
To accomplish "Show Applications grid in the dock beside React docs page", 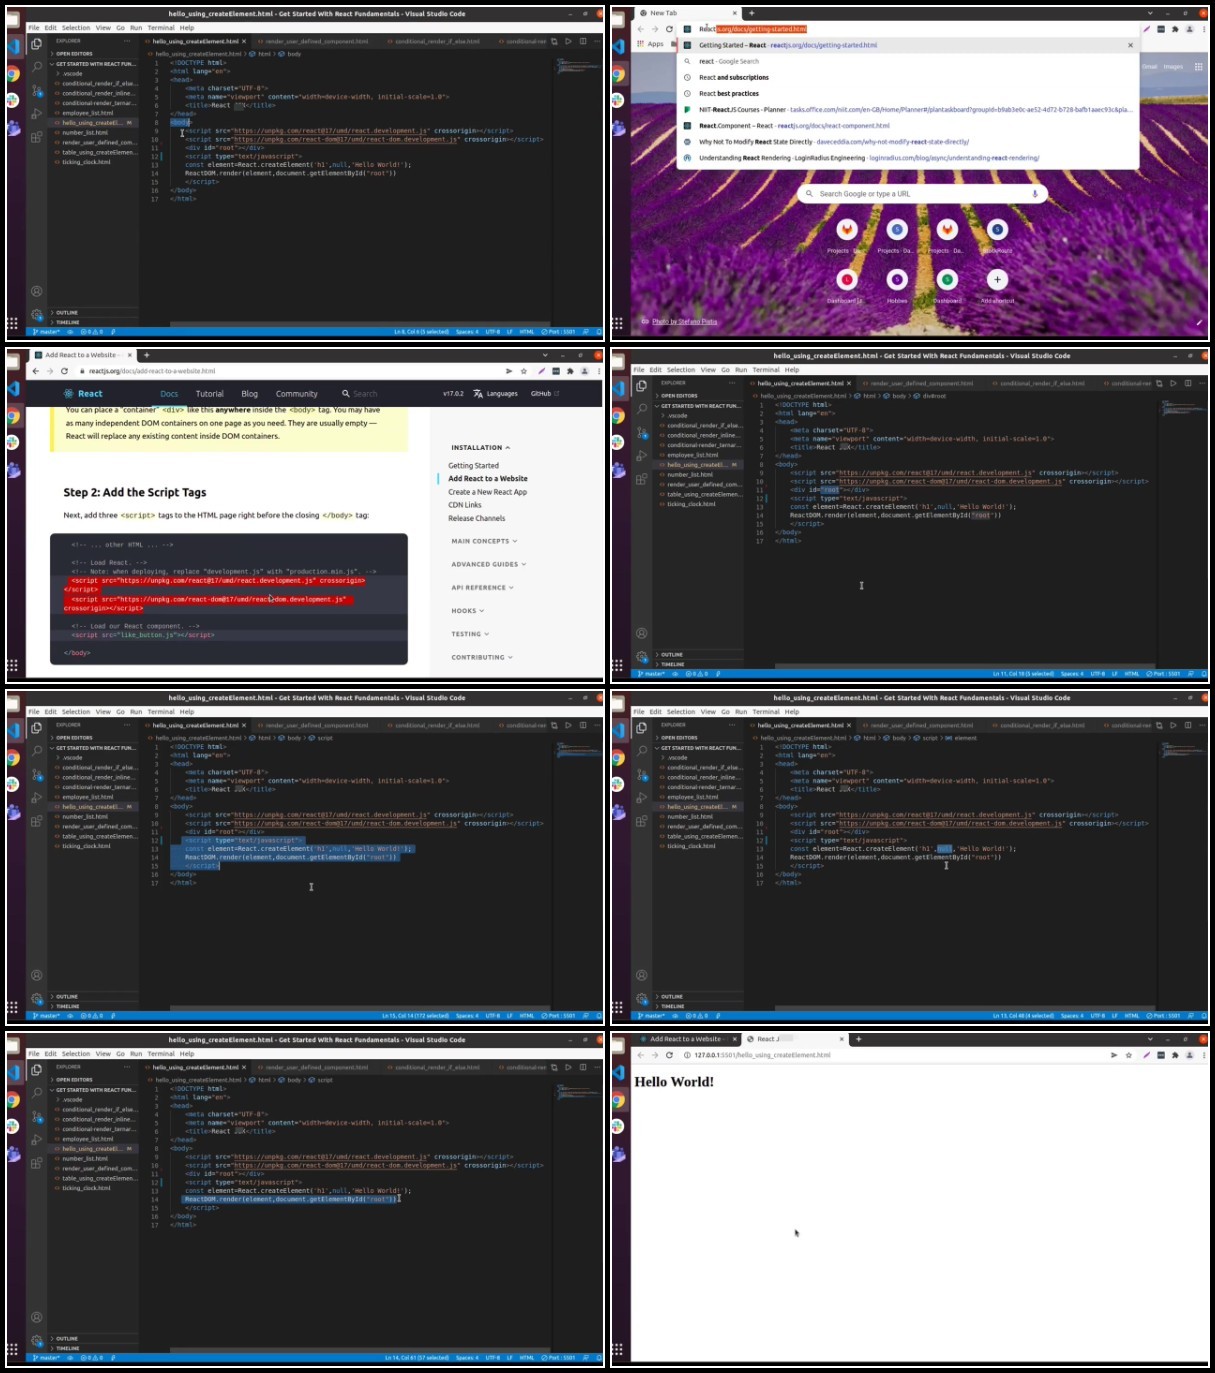I will click(12, 665).
